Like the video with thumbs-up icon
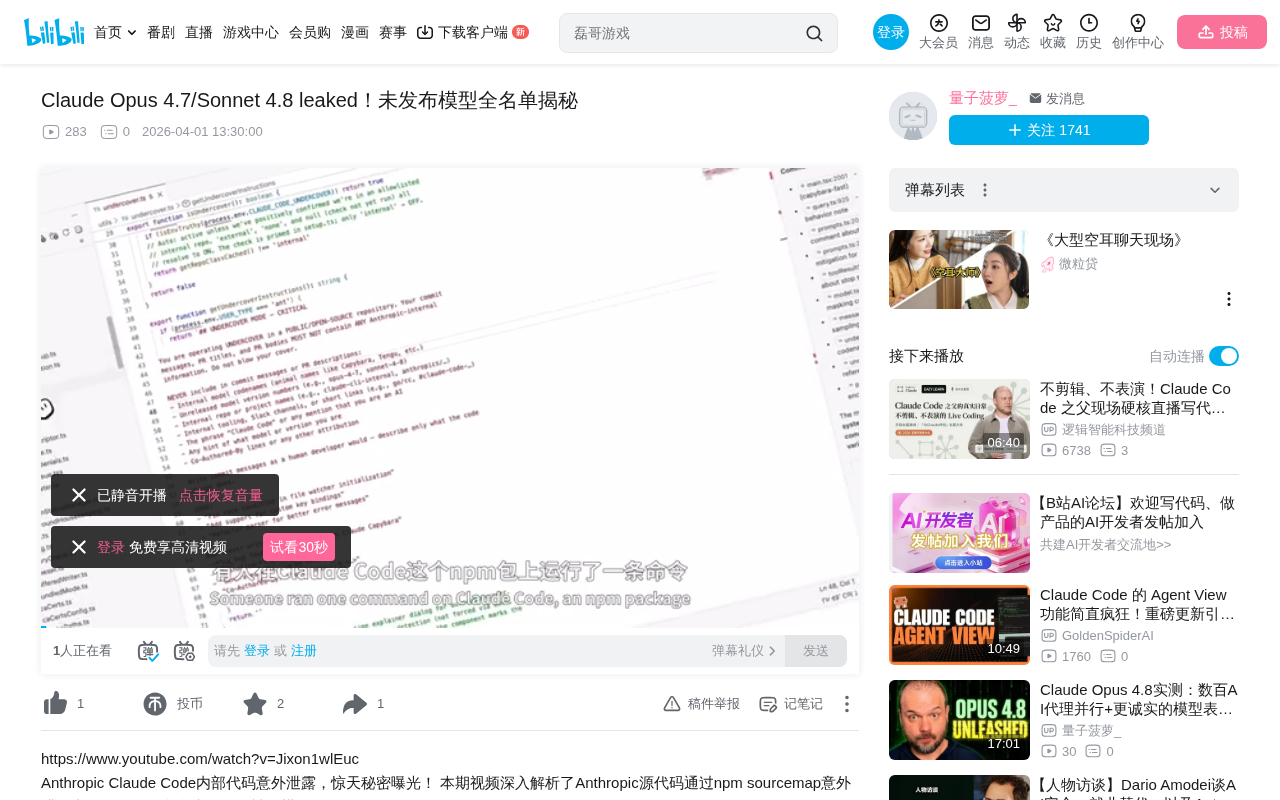This screenshot has height=800, width=1280. pos(56,704)
